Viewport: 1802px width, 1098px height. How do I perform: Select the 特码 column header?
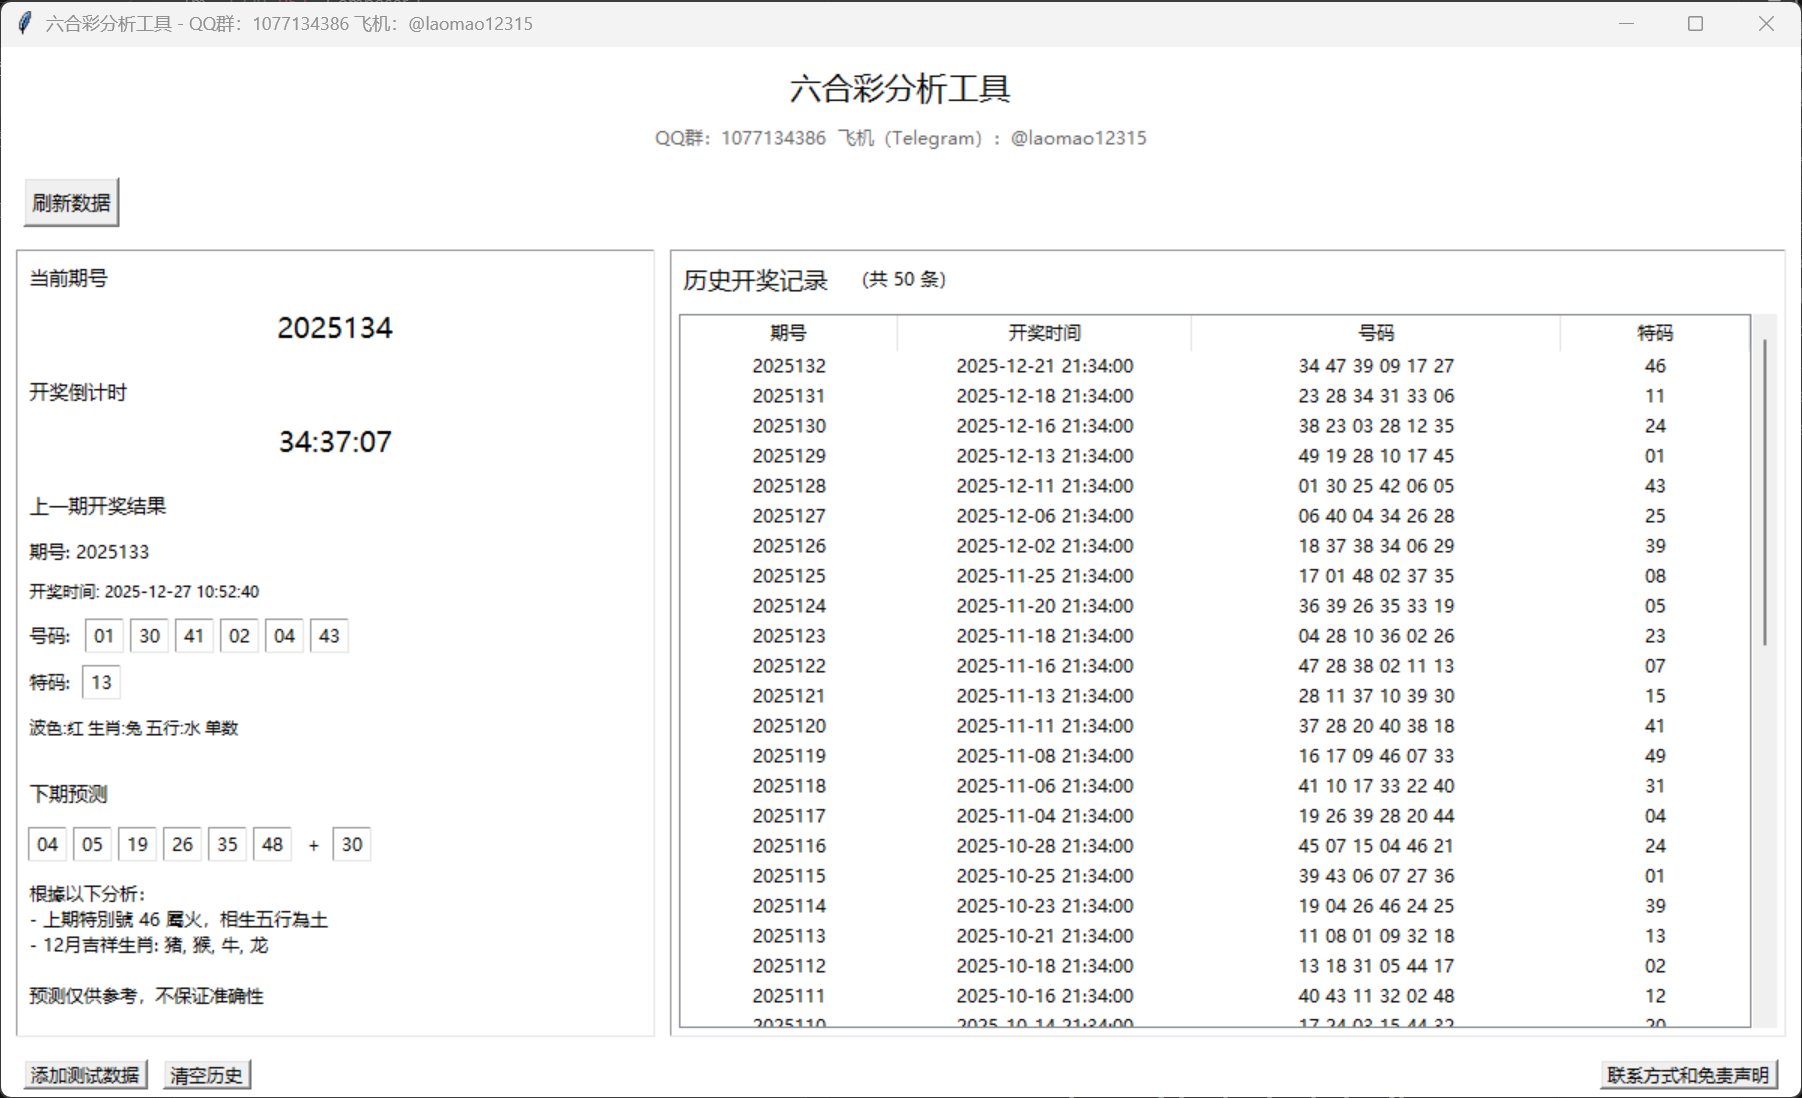pos(1655,333)
